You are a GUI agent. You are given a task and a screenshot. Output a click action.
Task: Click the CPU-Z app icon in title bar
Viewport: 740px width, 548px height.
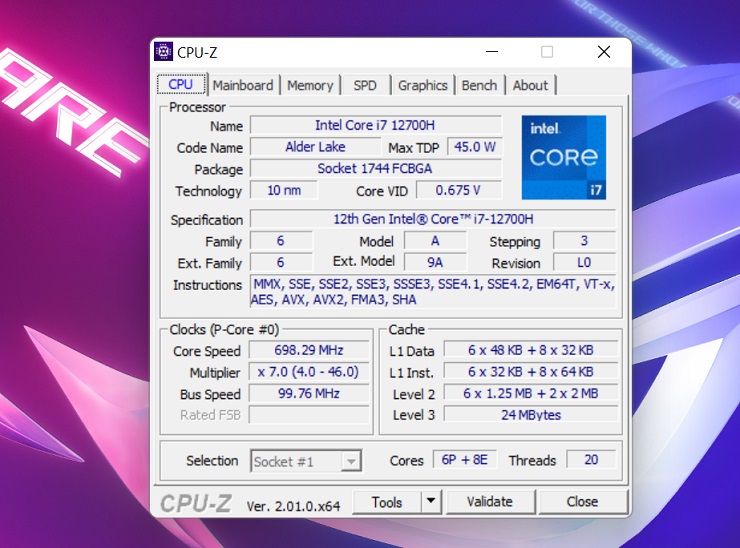(x=163, y=52)
